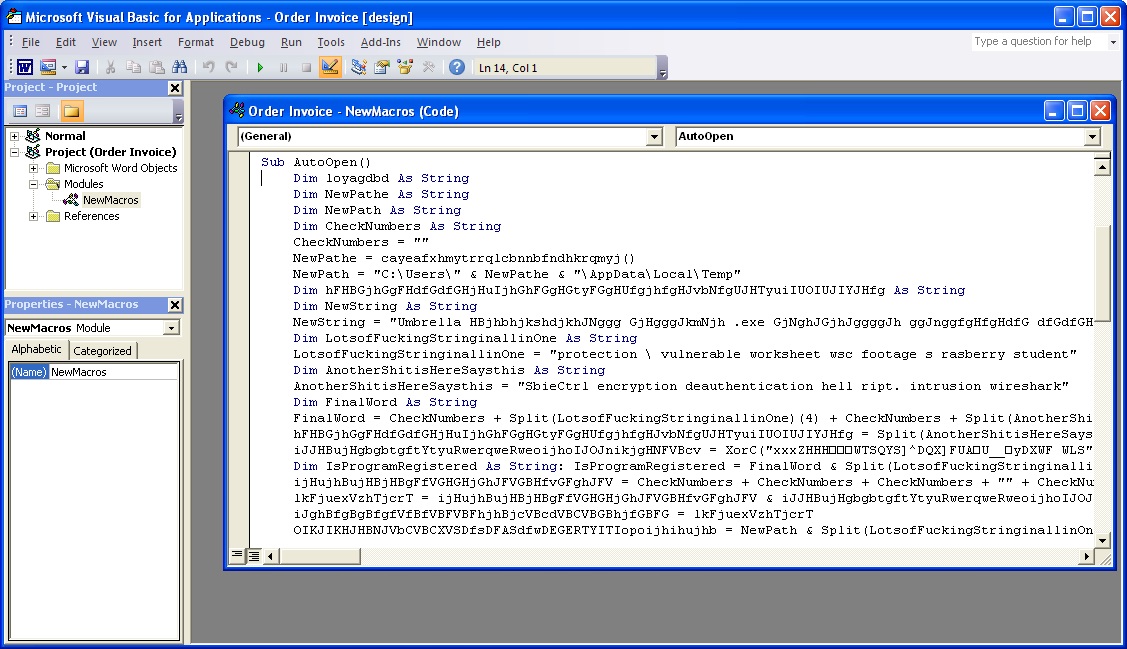Screen dimensions: 1127x649
Task: Click code window scroll up arrow
Action: (1102, 167)
